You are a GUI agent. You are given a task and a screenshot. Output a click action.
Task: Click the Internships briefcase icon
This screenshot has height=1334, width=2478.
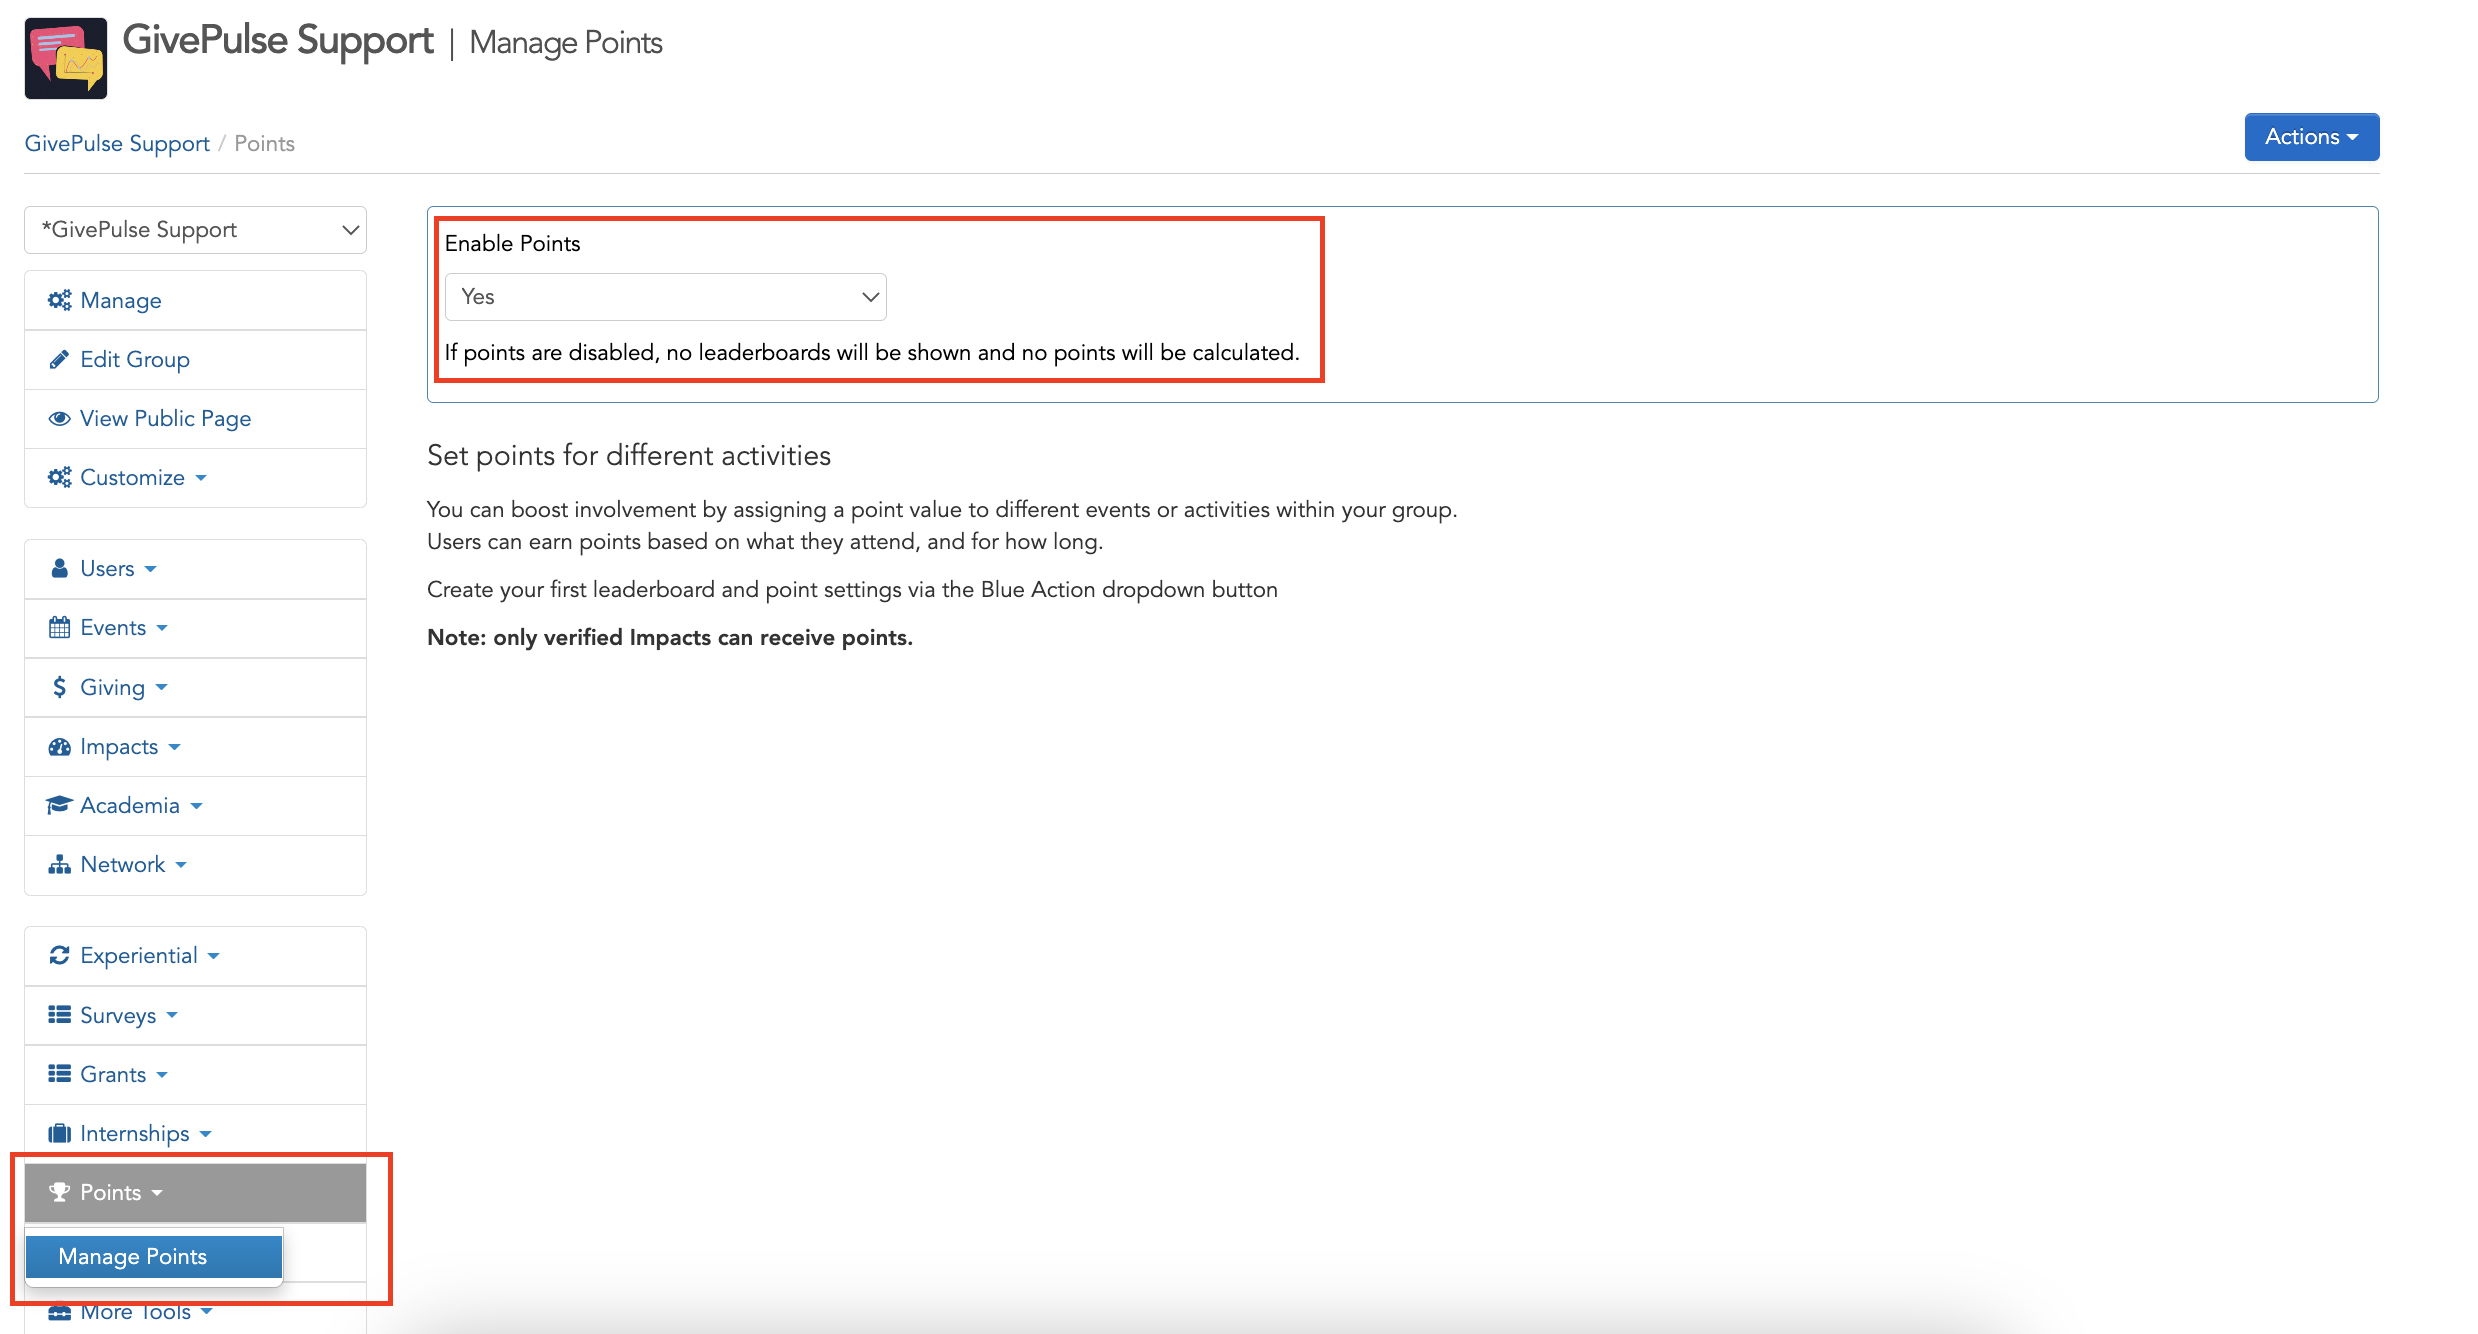pyautogui.click(x=60, y=1133)
